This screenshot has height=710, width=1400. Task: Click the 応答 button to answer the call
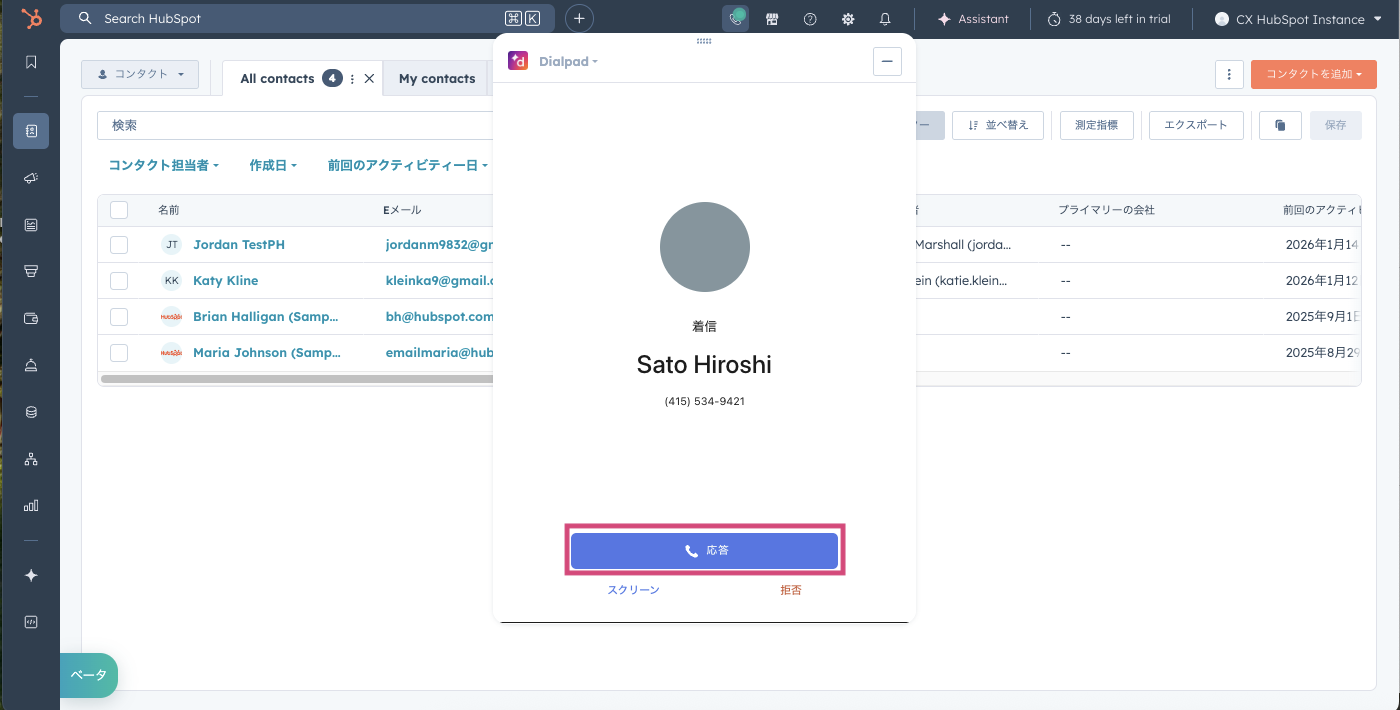pos(704,549)
